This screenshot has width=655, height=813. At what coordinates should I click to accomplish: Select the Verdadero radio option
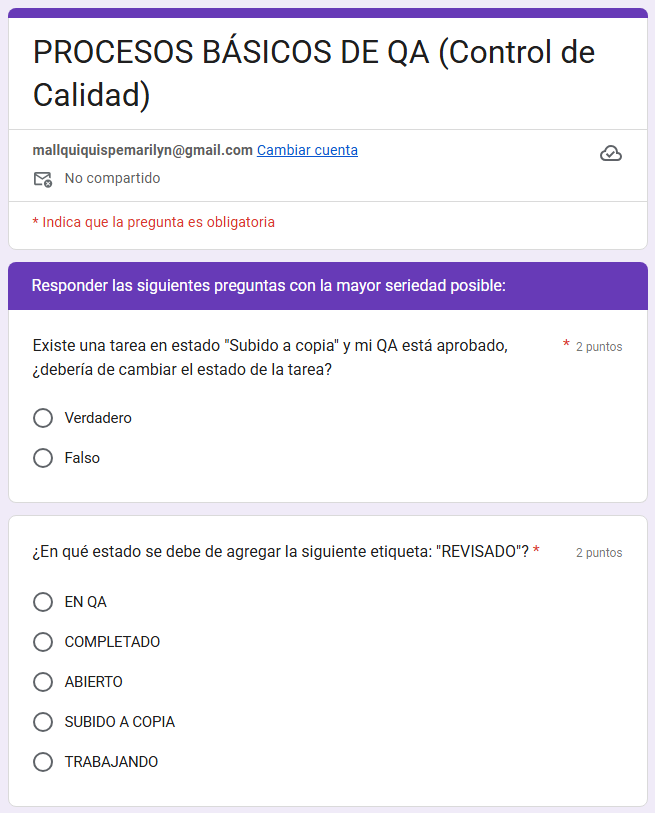[43, 418]
